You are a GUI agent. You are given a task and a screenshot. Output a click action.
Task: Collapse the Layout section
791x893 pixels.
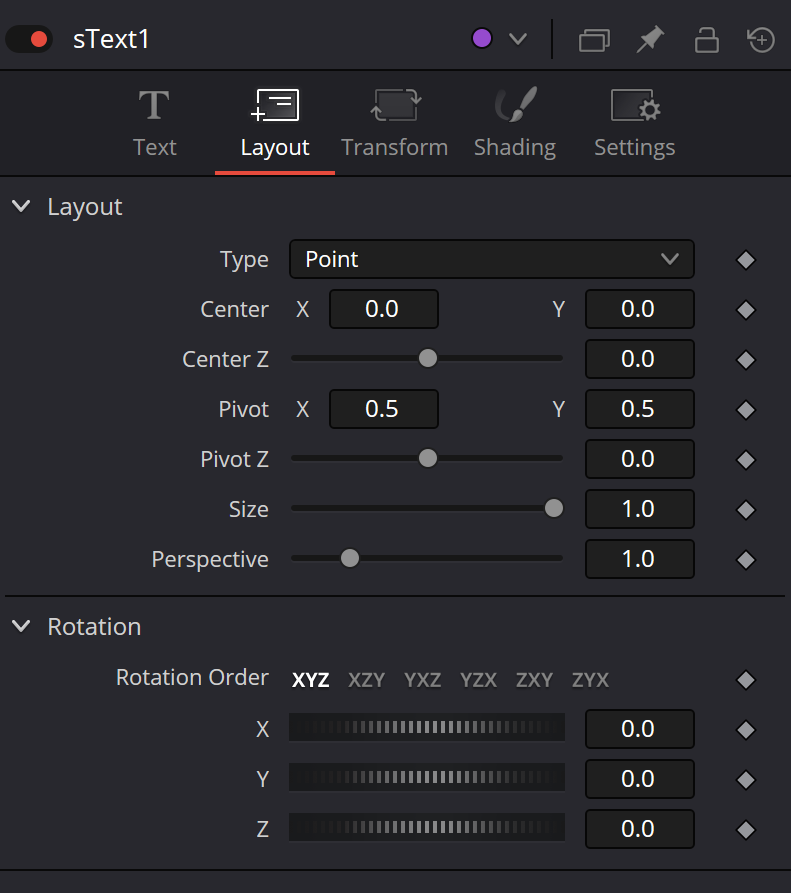(21, 206)
